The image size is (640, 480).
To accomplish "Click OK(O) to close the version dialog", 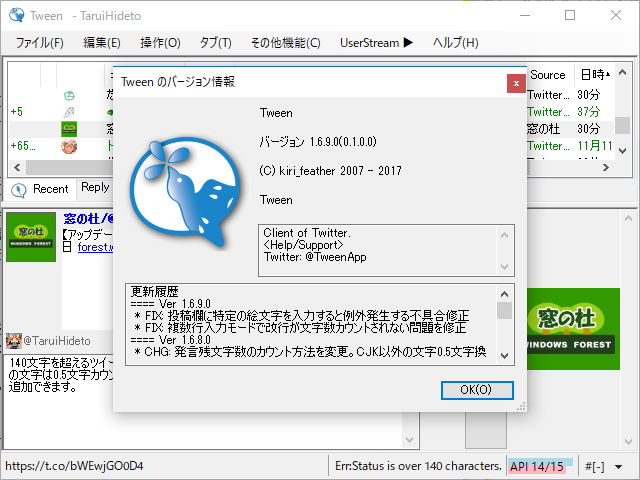I will click(x=477, y=390).
